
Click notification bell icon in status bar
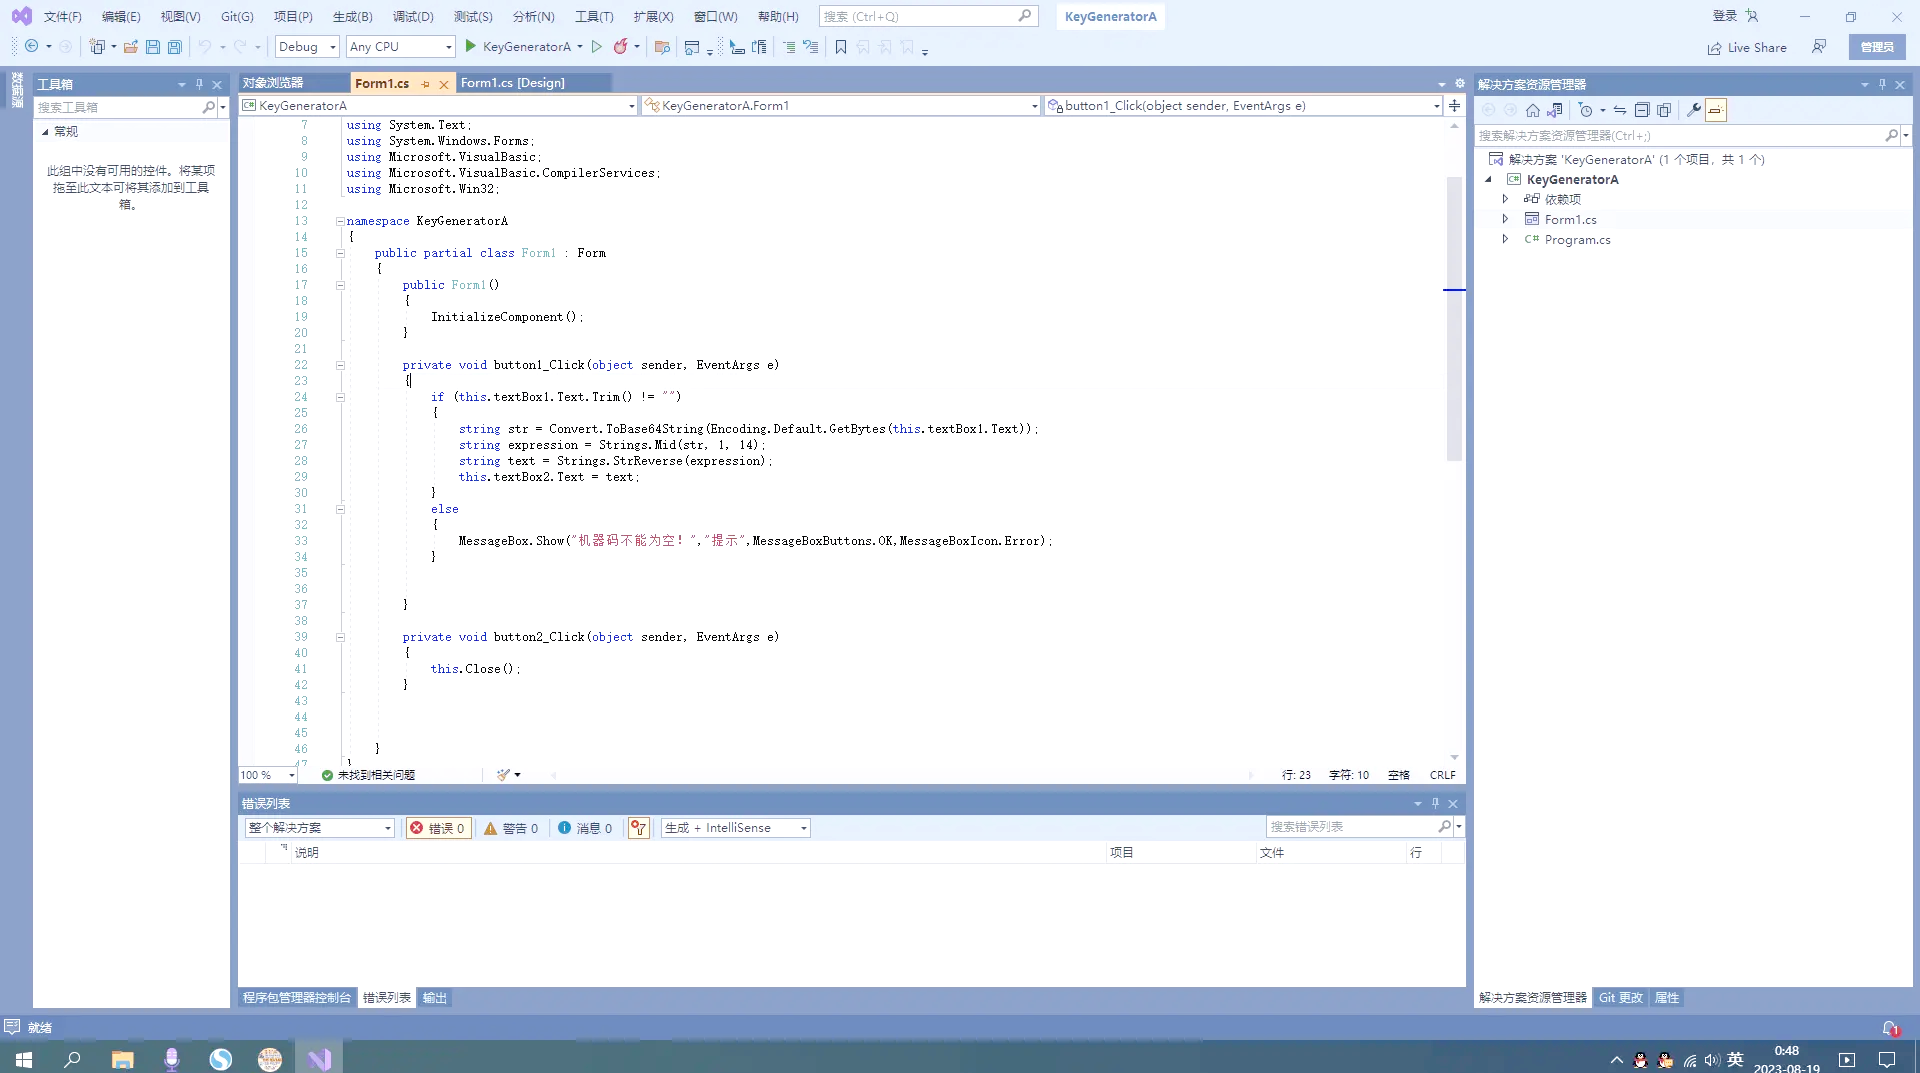[1890, 1028]
